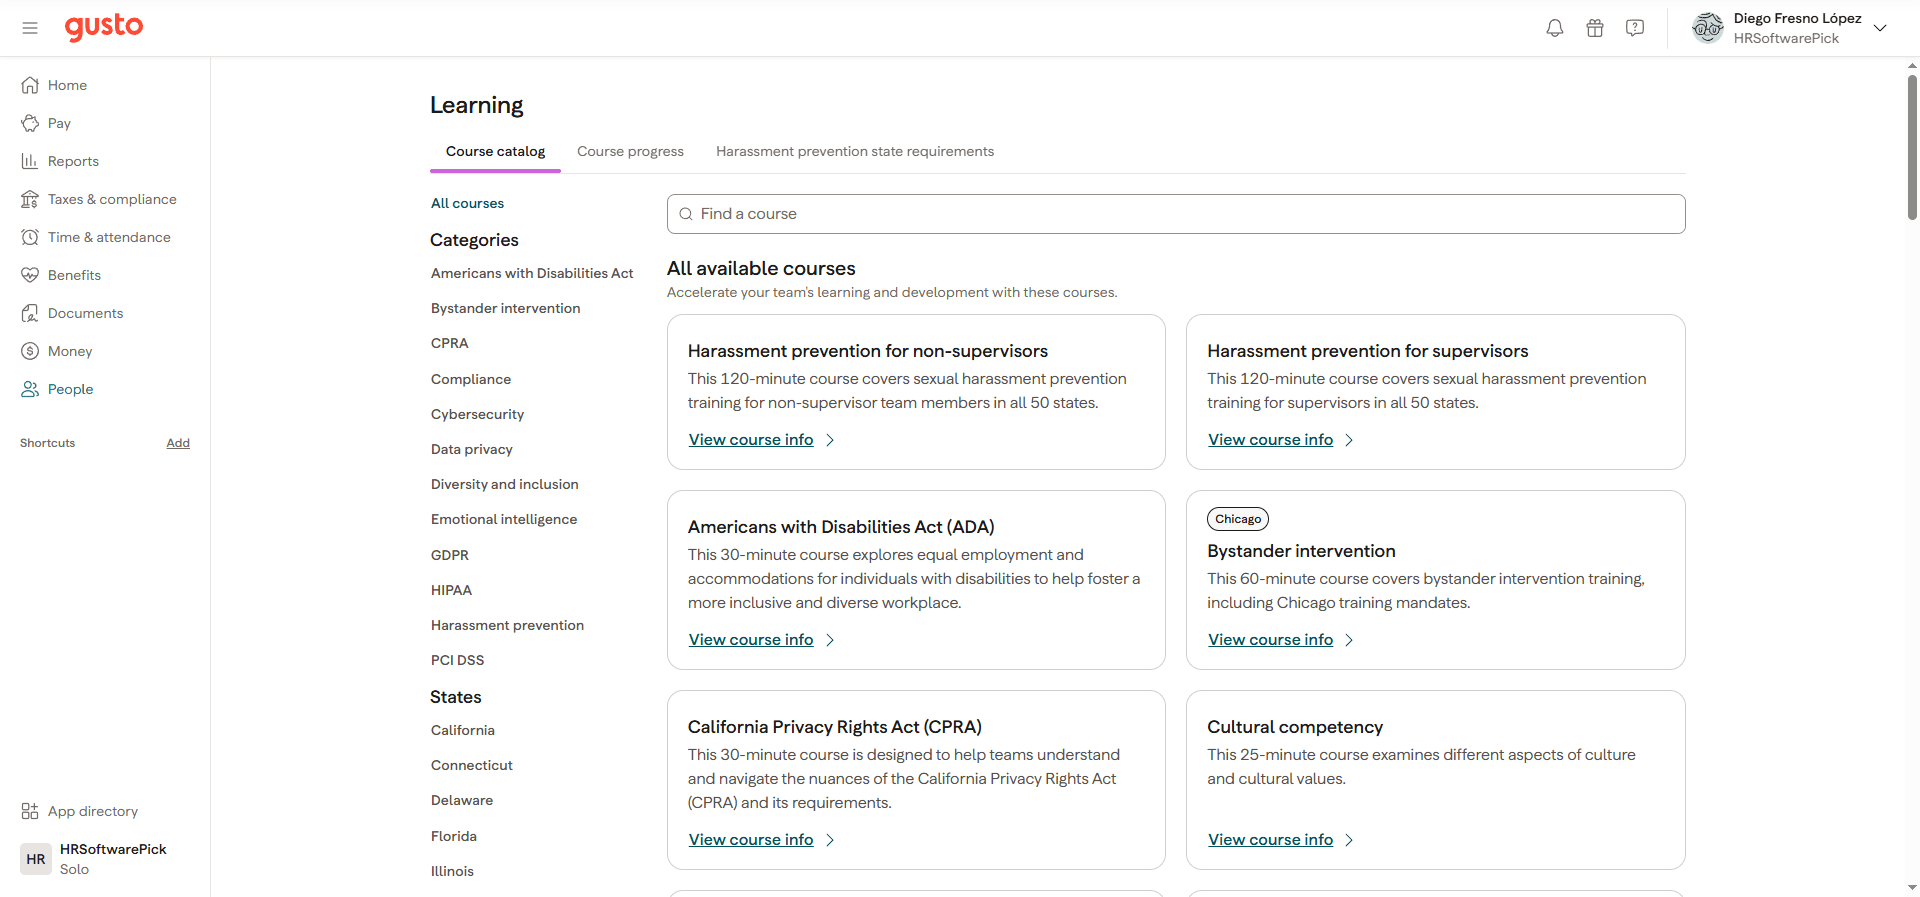The image size is (1920, 897).
Task: View course info for Americans with Disabilities Act (ADA)
Action: click(761, 640)
